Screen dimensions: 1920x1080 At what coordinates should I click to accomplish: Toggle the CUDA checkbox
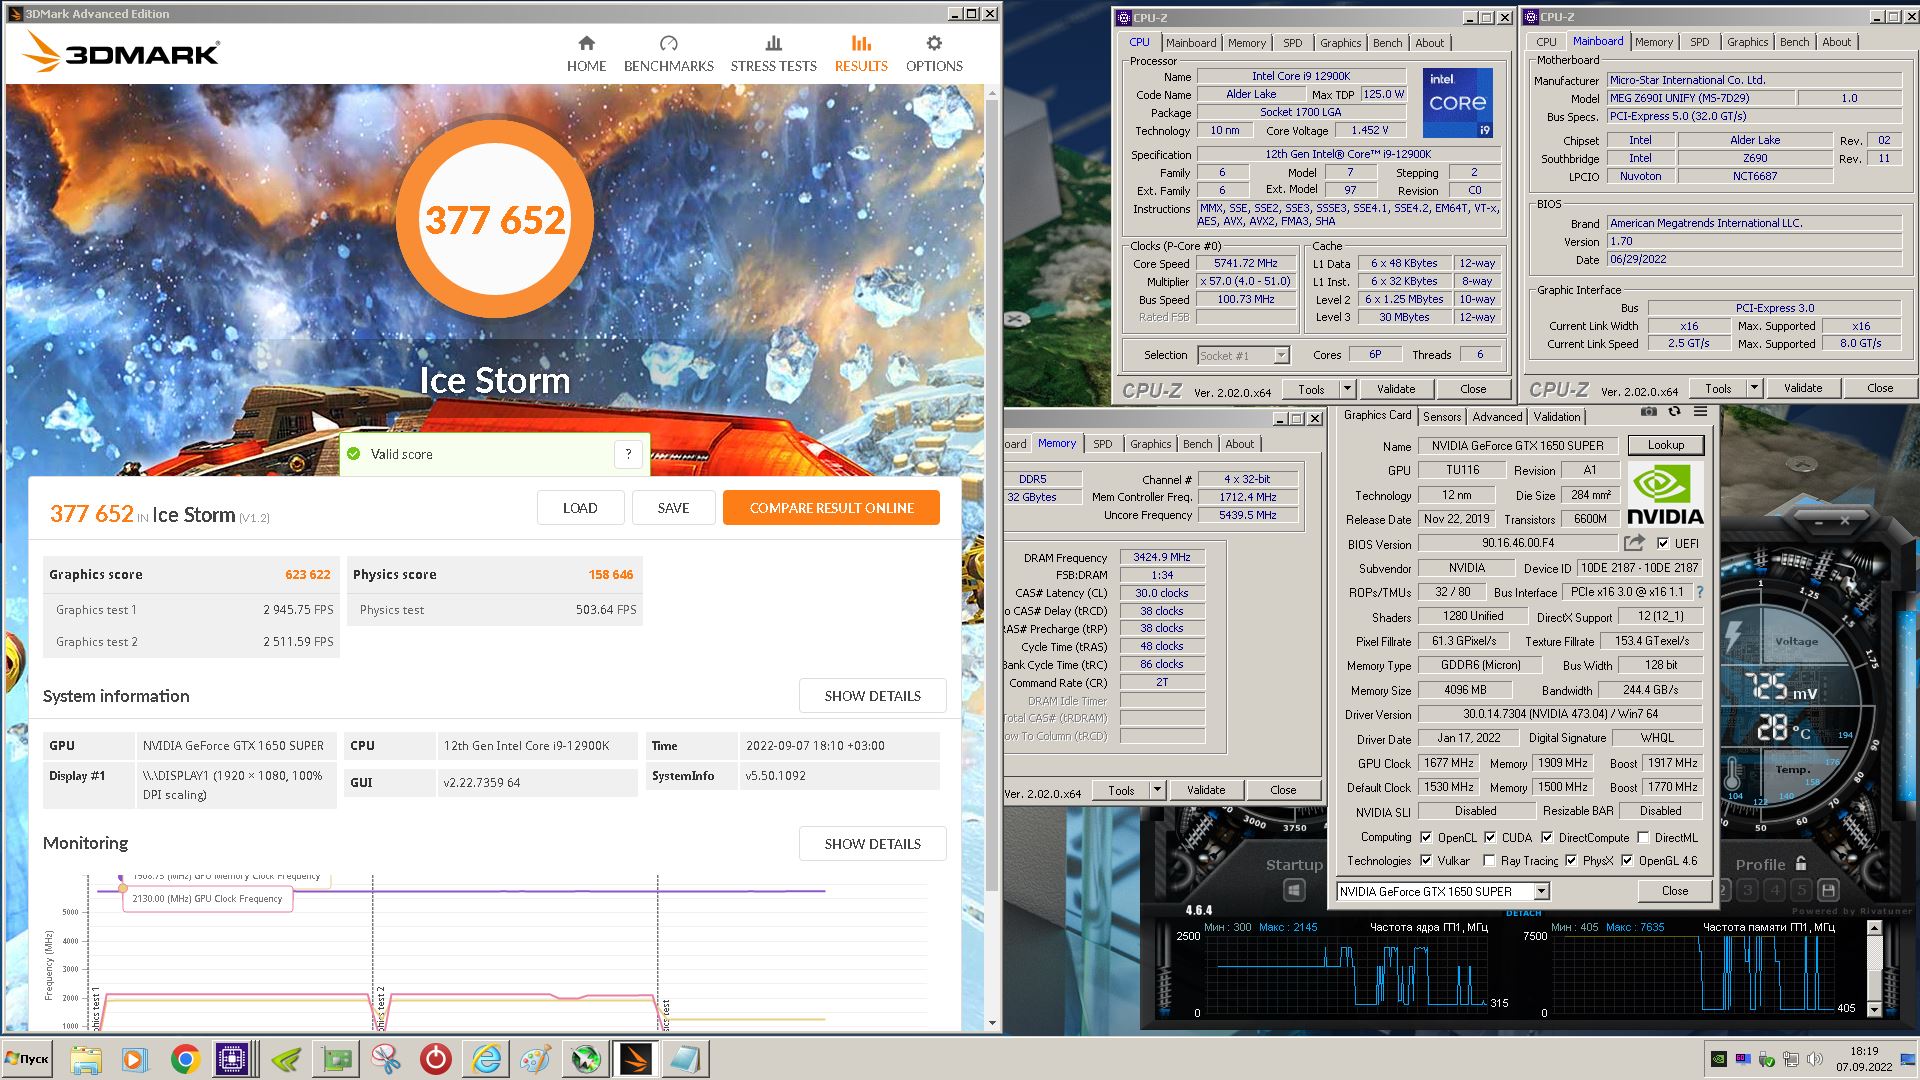point(1490,837)
